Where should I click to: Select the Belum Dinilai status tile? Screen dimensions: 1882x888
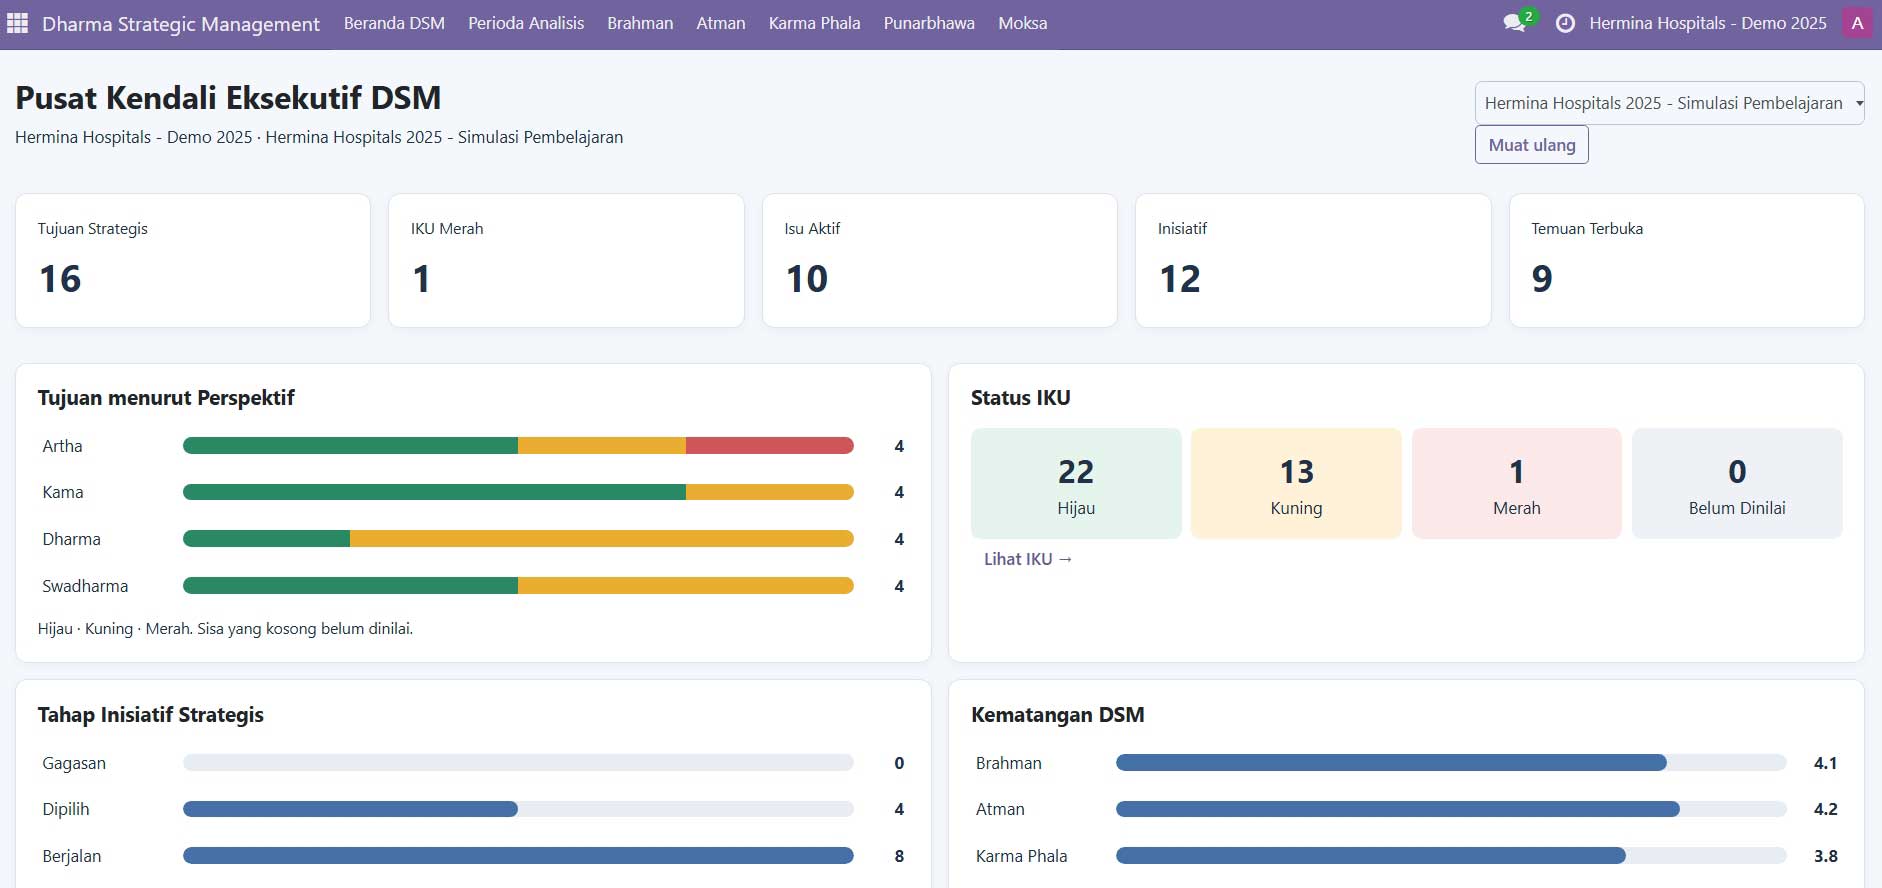point(1737,484)
